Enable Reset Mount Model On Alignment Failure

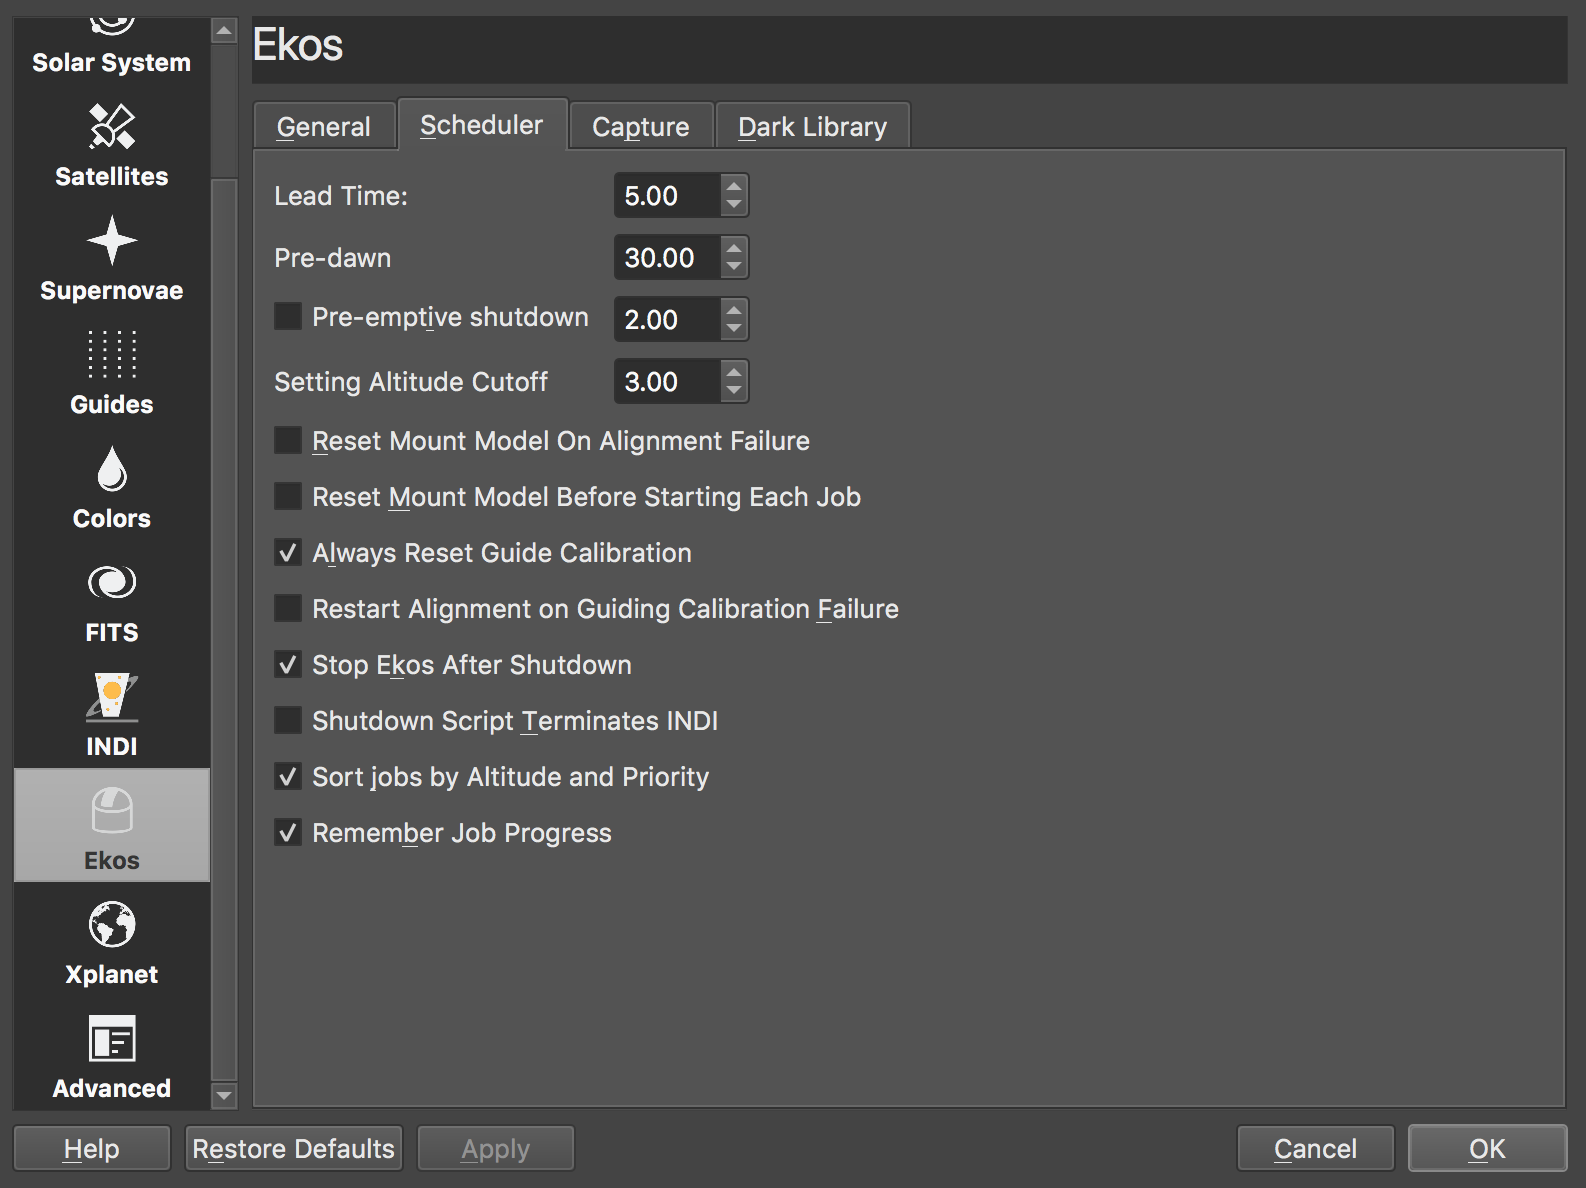[x=288, y=440]
